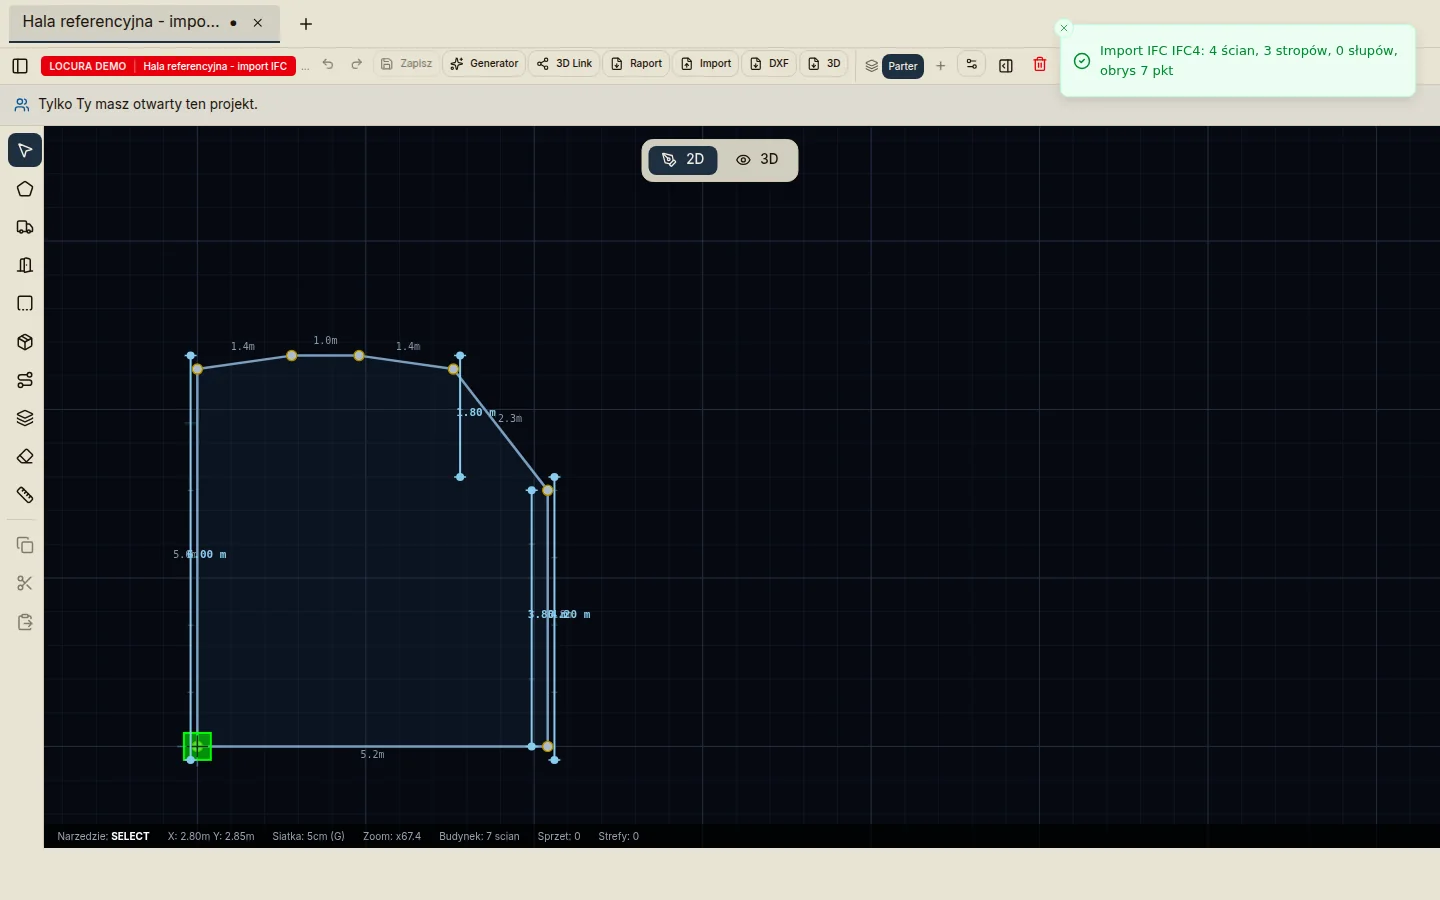Select the arrow selection tool

(x=25, y=150)
